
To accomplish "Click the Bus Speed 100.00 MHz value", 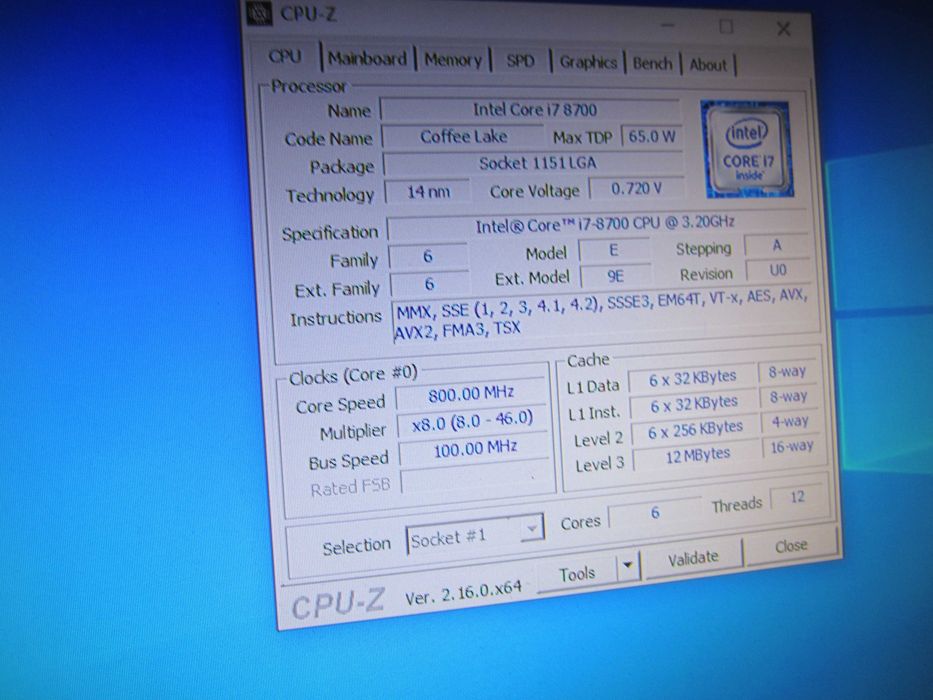I will click(x=474, y=448).
